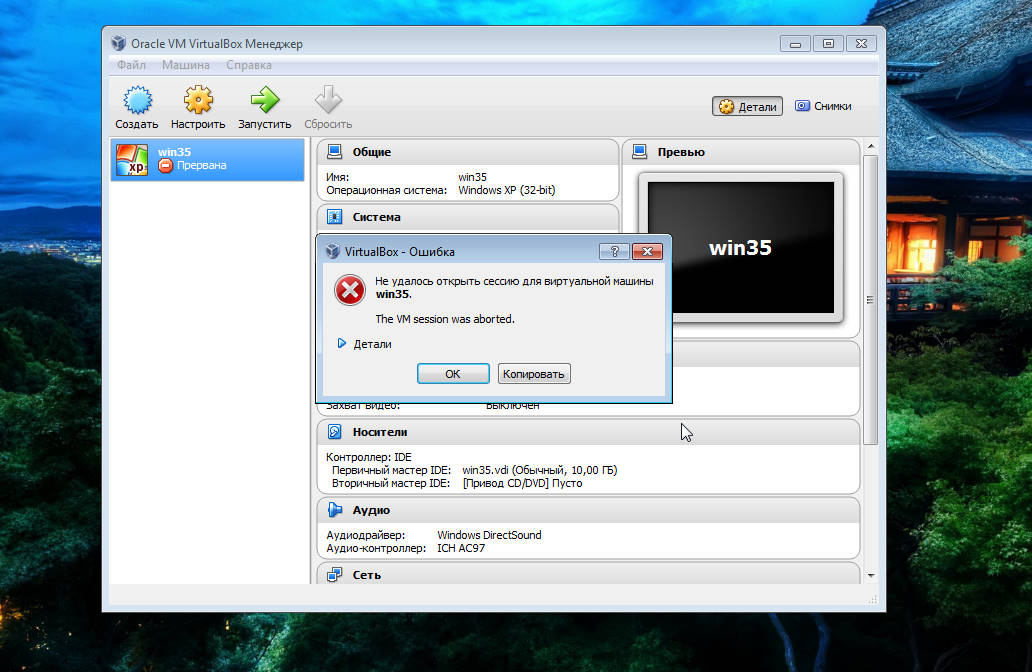Click the Система section header
Image resolution: width=1032 pixels, height=672 pixels.
[x=467, y=217]
